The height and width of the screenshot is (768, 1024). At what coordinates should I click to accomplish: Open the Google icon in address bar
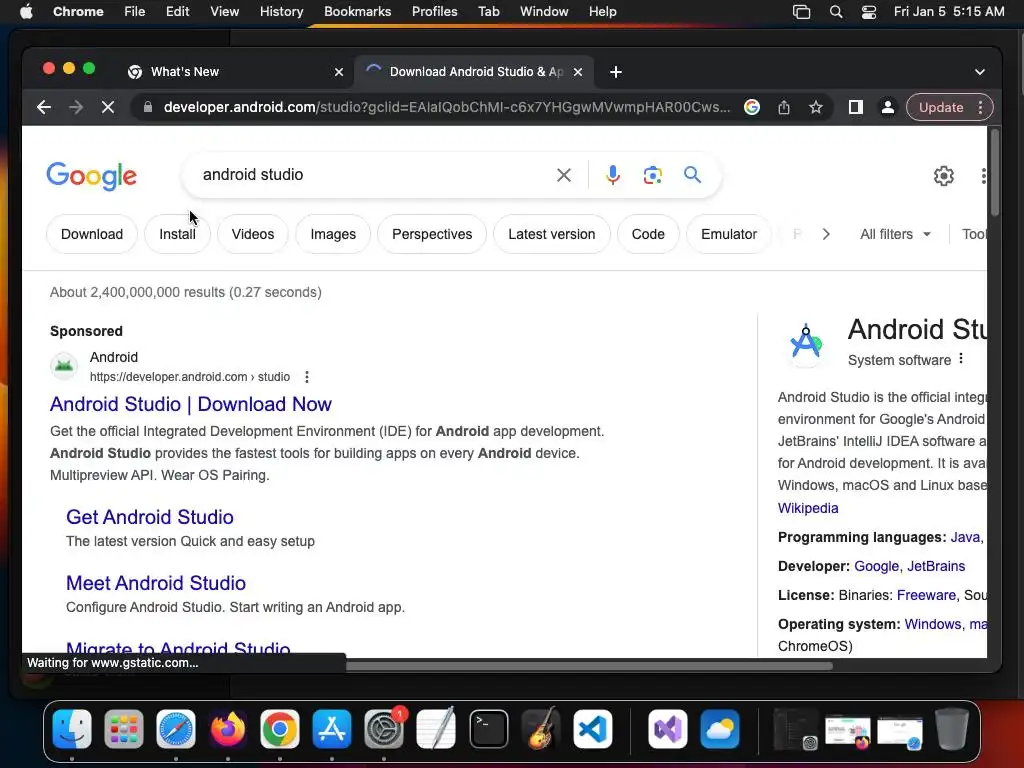point(752,107)
